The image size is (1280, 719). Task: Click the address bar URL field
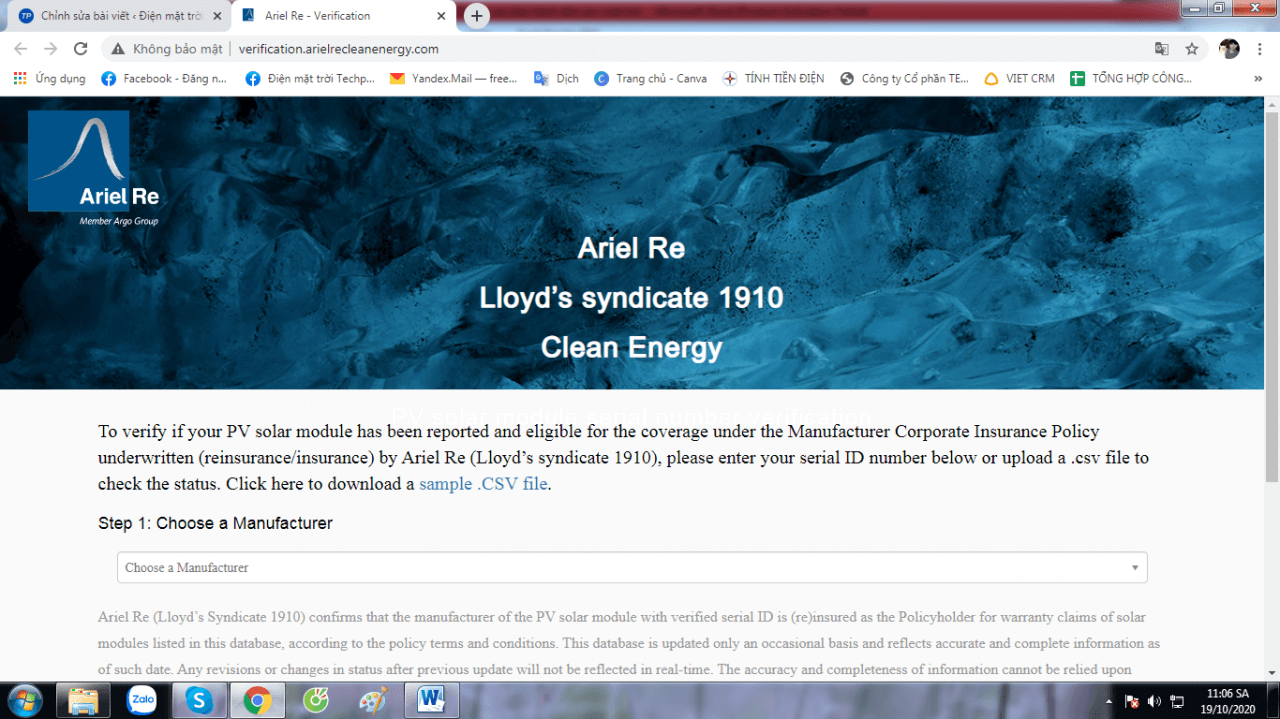pyautogui.click(x=640, y=49)
